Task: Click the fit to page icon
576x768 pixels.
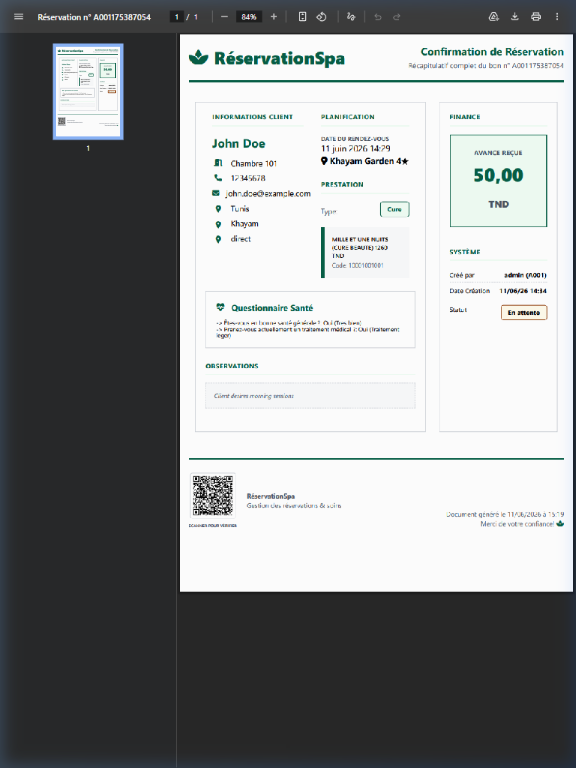Action: 303,17
